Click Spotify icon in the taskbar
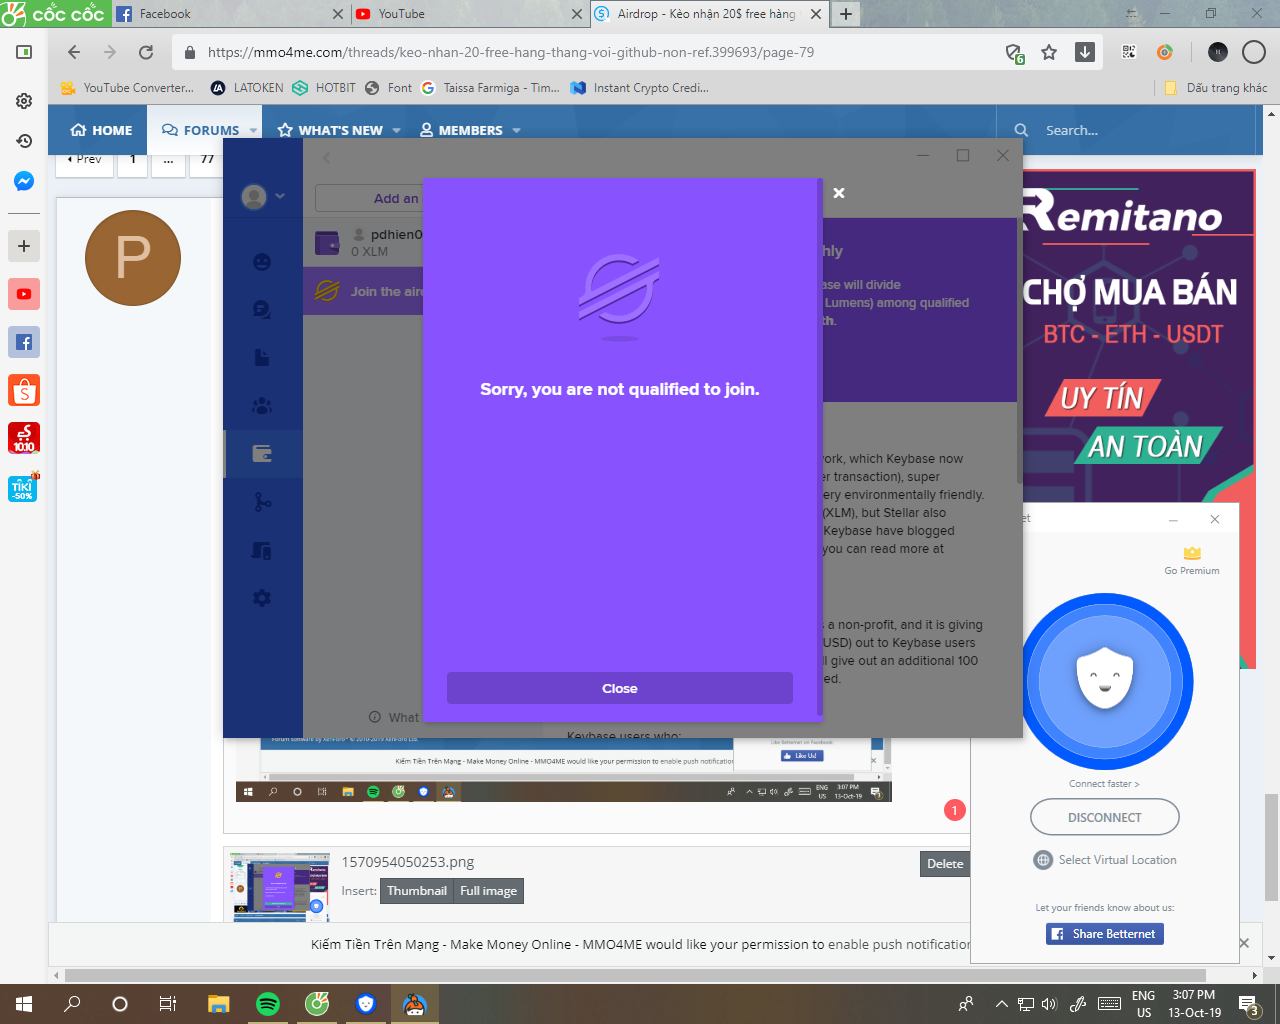This screenshot has height=1024, width=1280. (x=268, y=1004)
